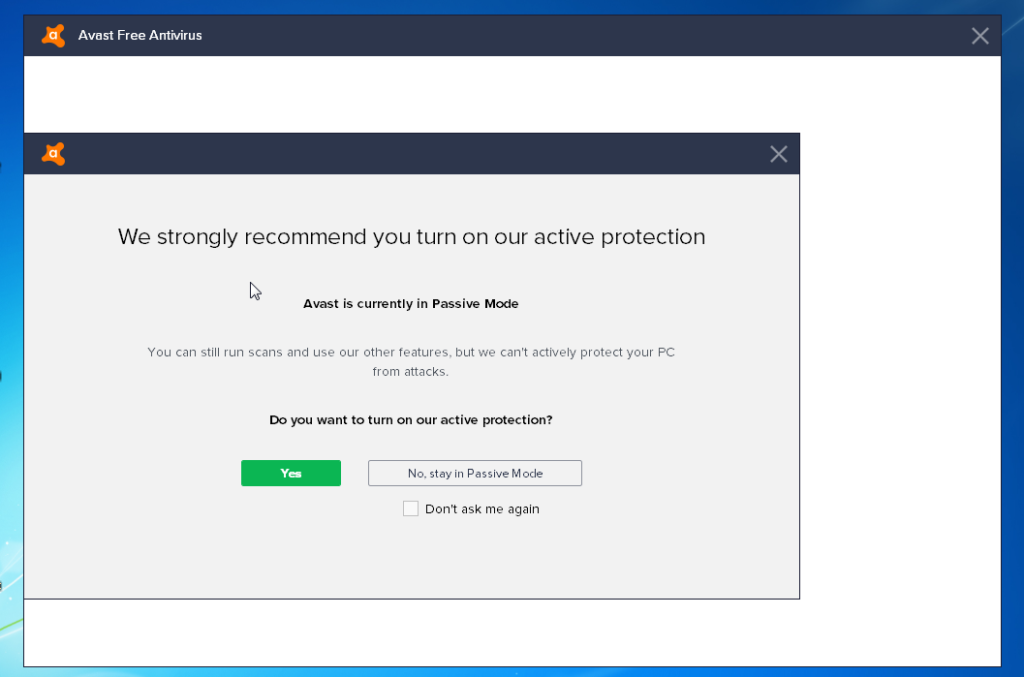Close the Avast Free Antivirus window
The width and height of the screenshot is (1024, 677).
click(980, 36)
